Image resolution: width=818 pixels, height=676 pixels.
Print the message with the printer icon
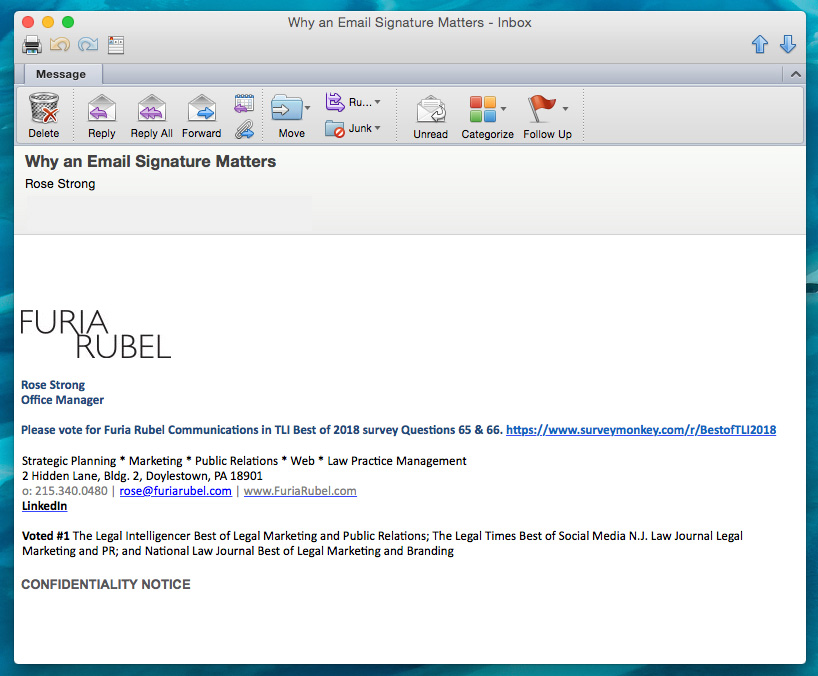32,45
